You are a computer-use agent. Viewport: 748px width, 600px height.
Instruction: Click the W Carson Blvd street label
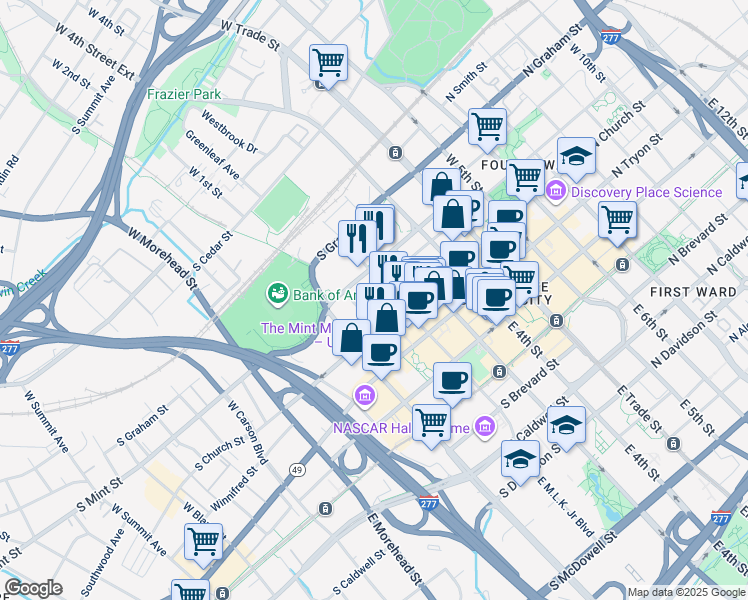pyautogui.click(x=247, y=433)
